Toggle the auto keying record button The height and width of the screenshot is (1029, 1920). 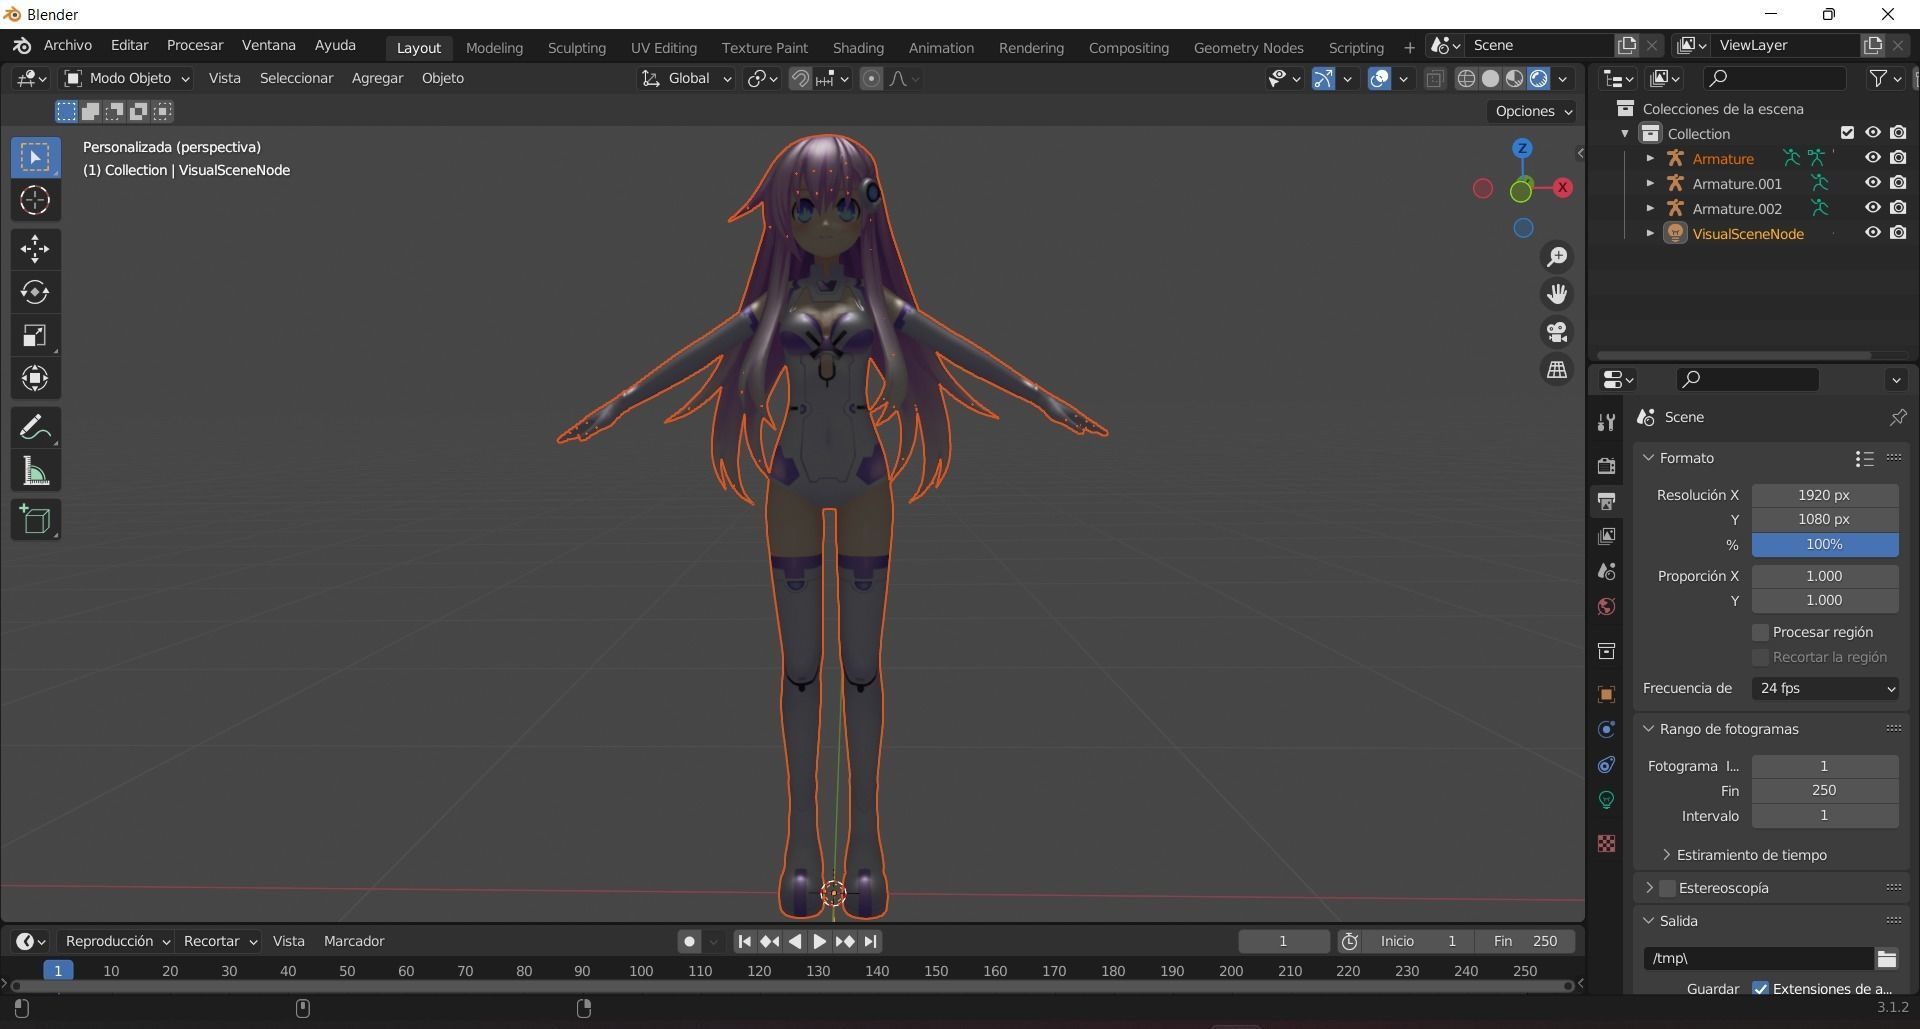click(689, 942)
